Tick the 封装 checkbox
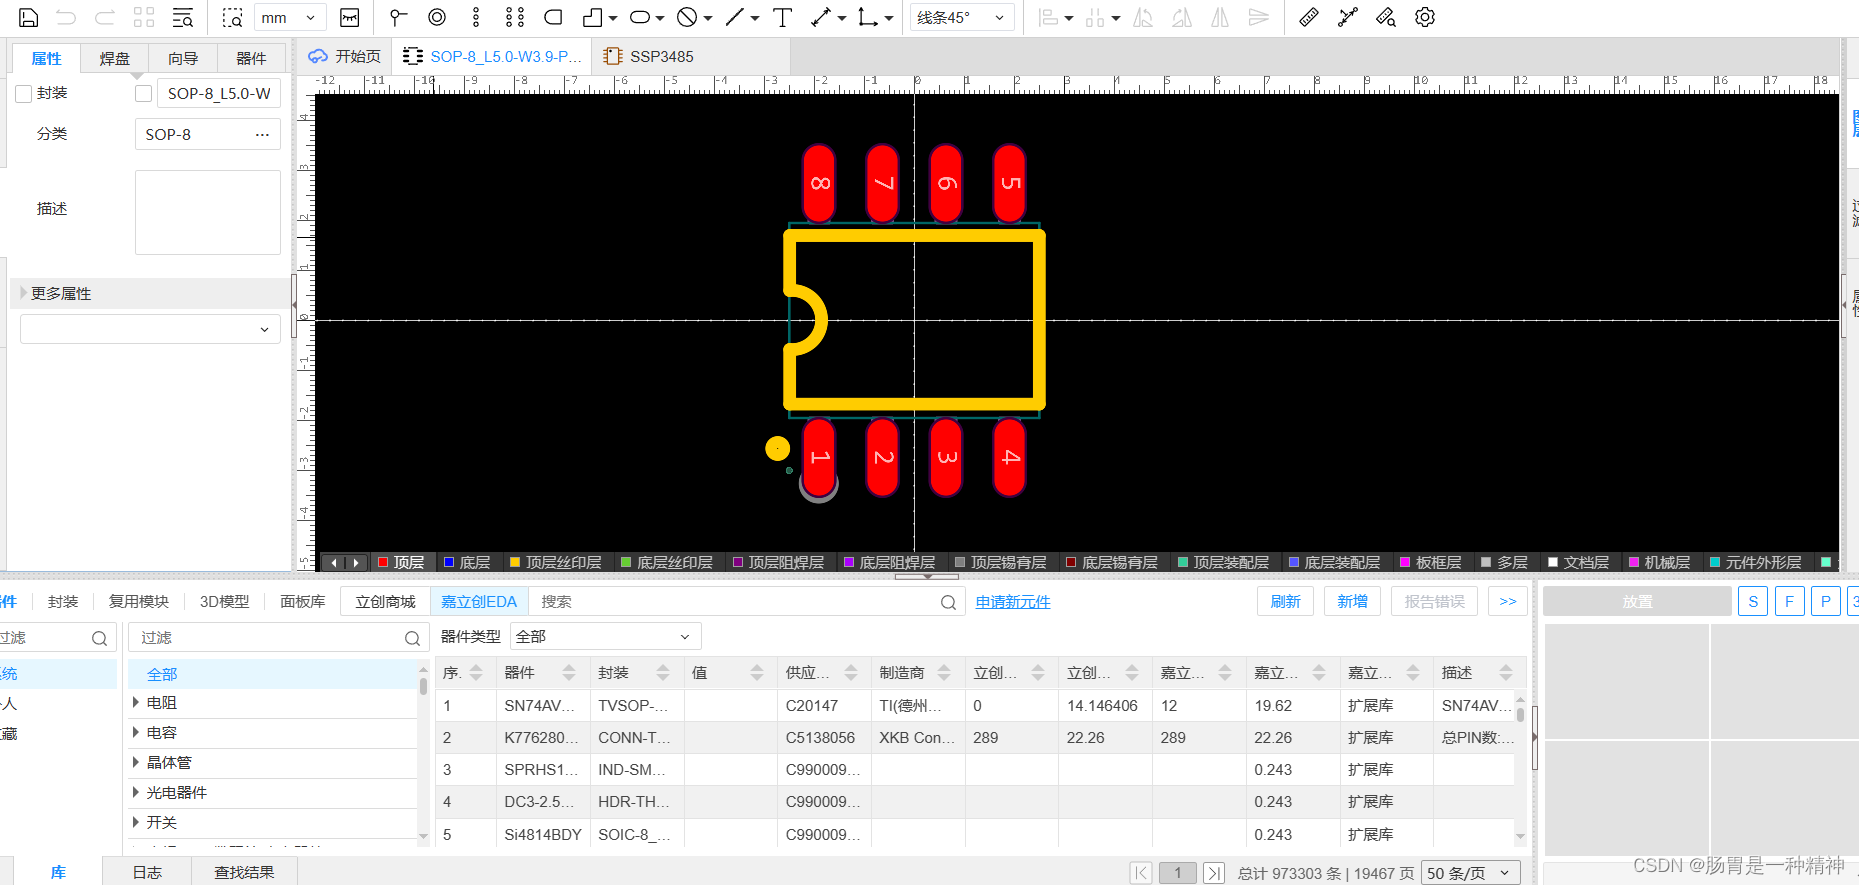Viewport: 1859px width, 885px height. click(x=24, y=94)
